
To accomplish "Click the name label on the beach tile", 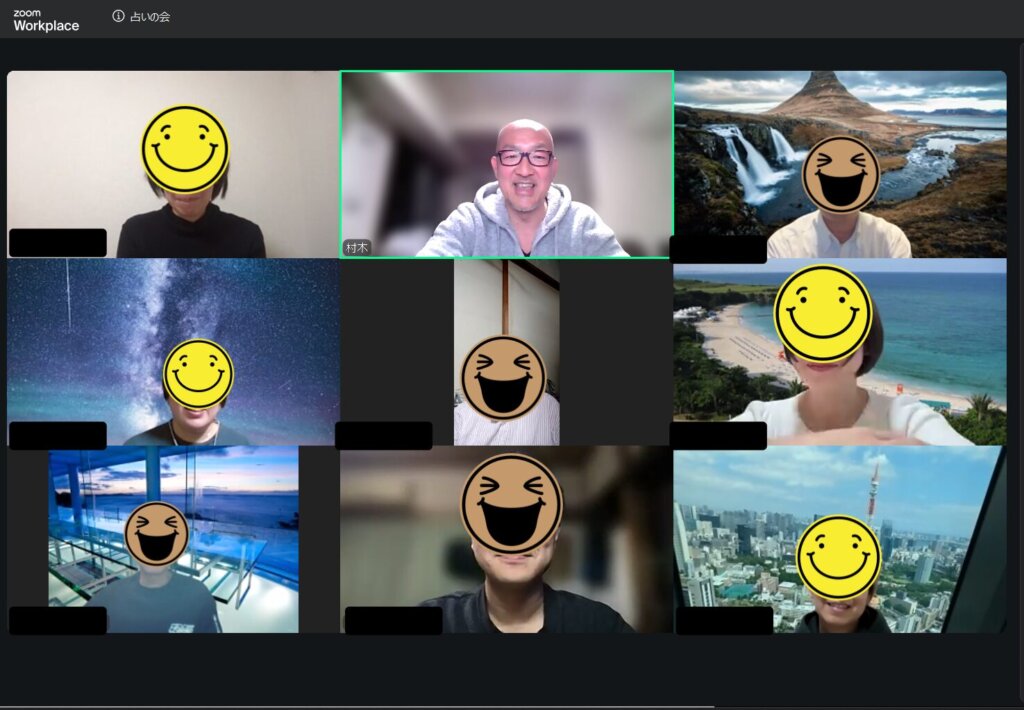I will (x=718, y=436).
